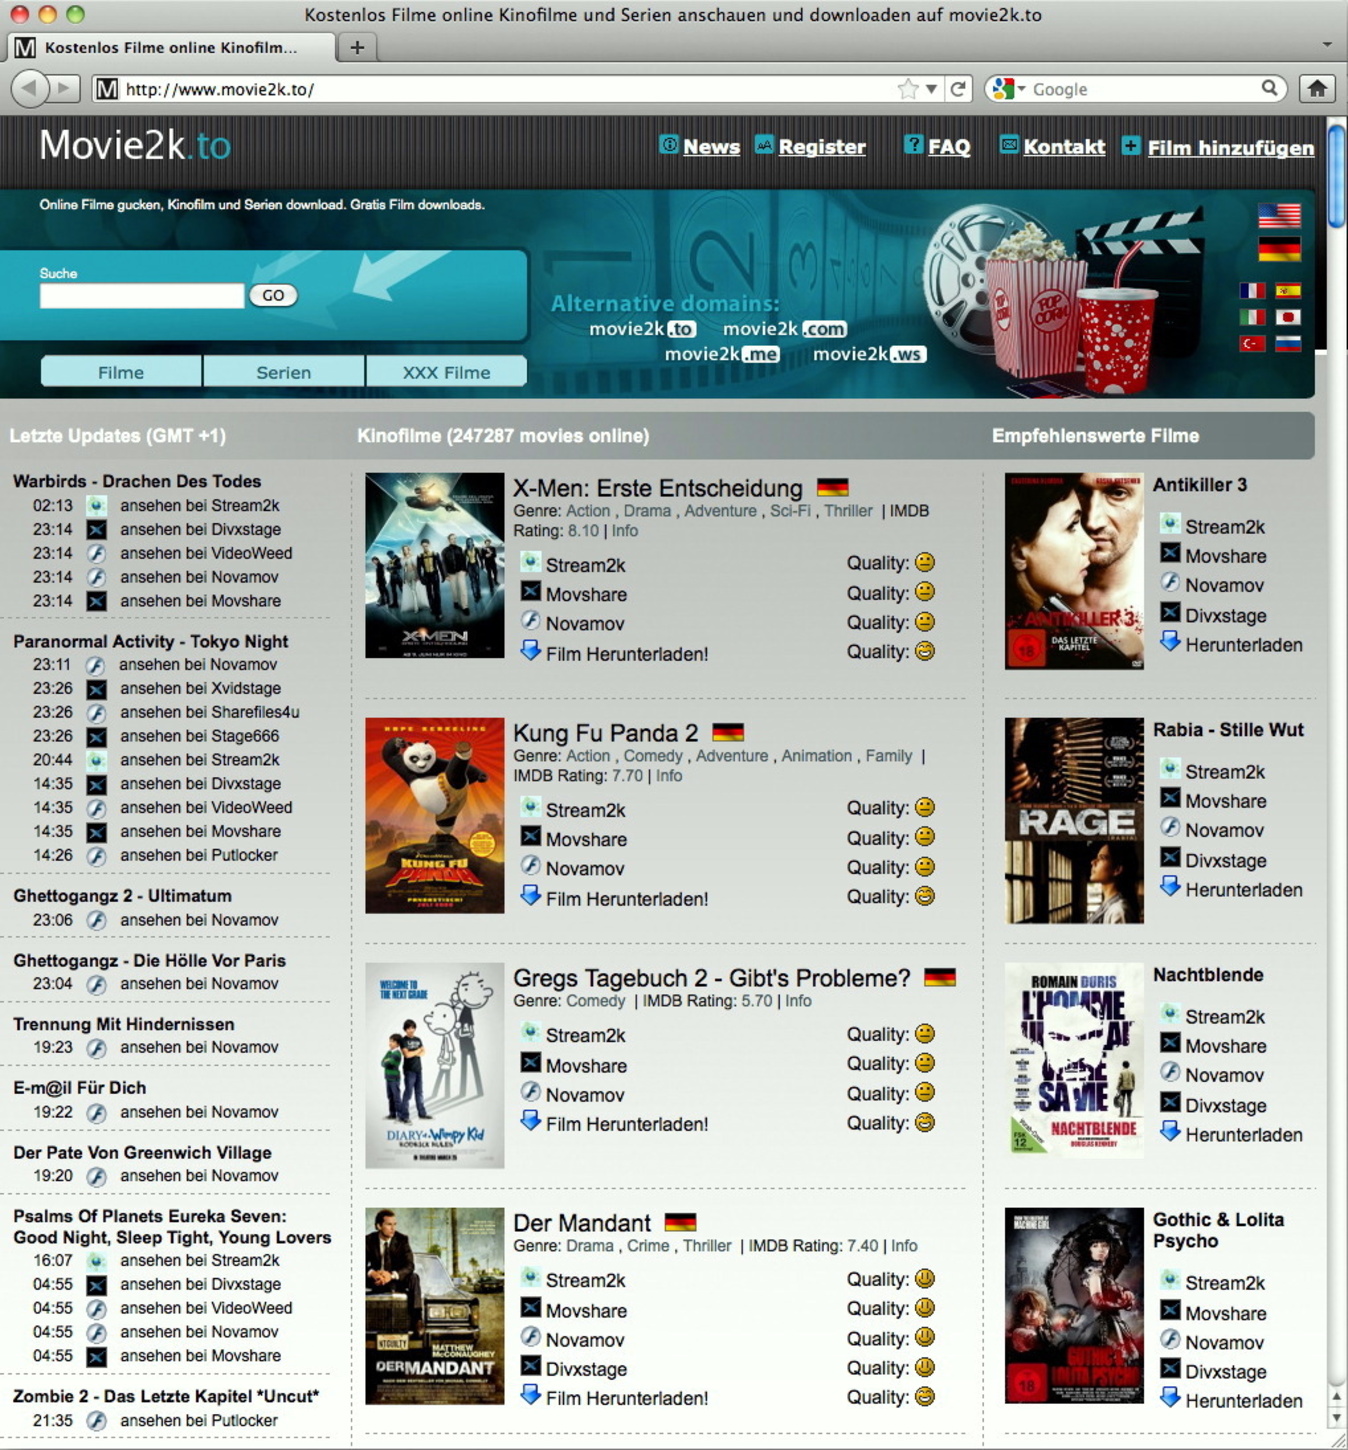
Task: Select the French flag language icon
Action: tap(1252, 291)
